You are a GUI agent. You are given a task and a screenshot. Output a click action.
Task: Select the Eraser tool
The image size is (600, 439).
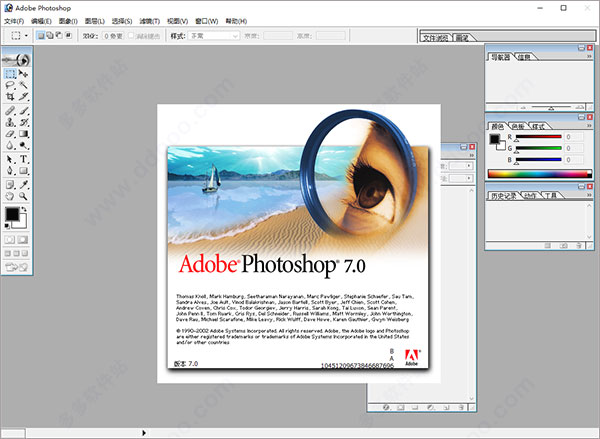click(x=10, y=134)
